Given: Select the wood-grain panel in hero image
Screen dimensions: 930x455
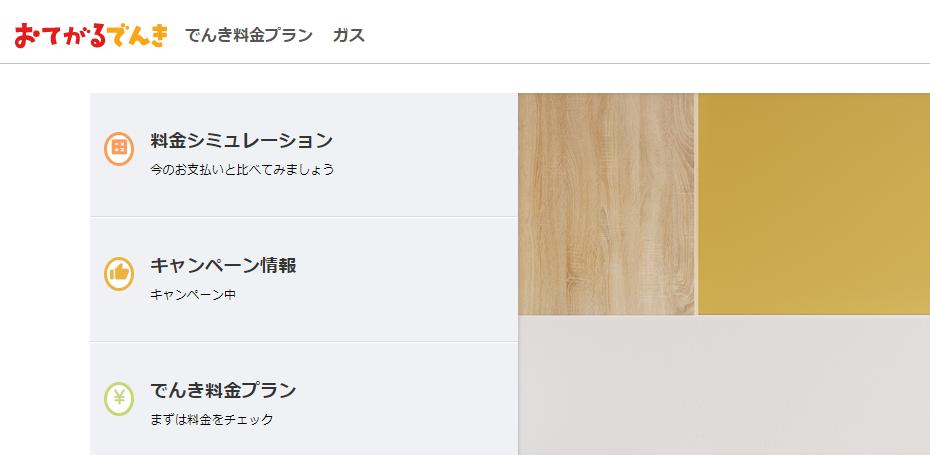Looking at the screenshot, I should click(606, 203).
